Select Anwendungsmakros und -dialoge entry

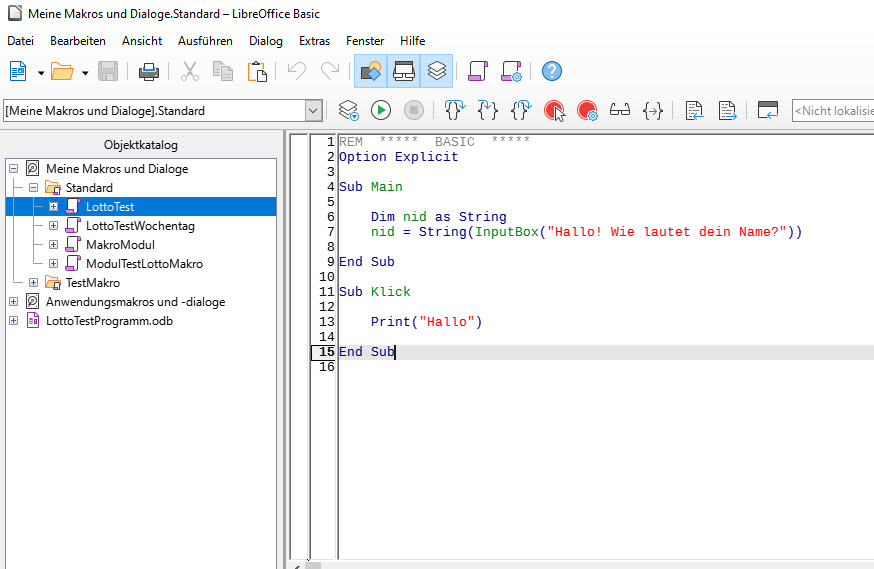pyautogui.click(x=135, y=301)
